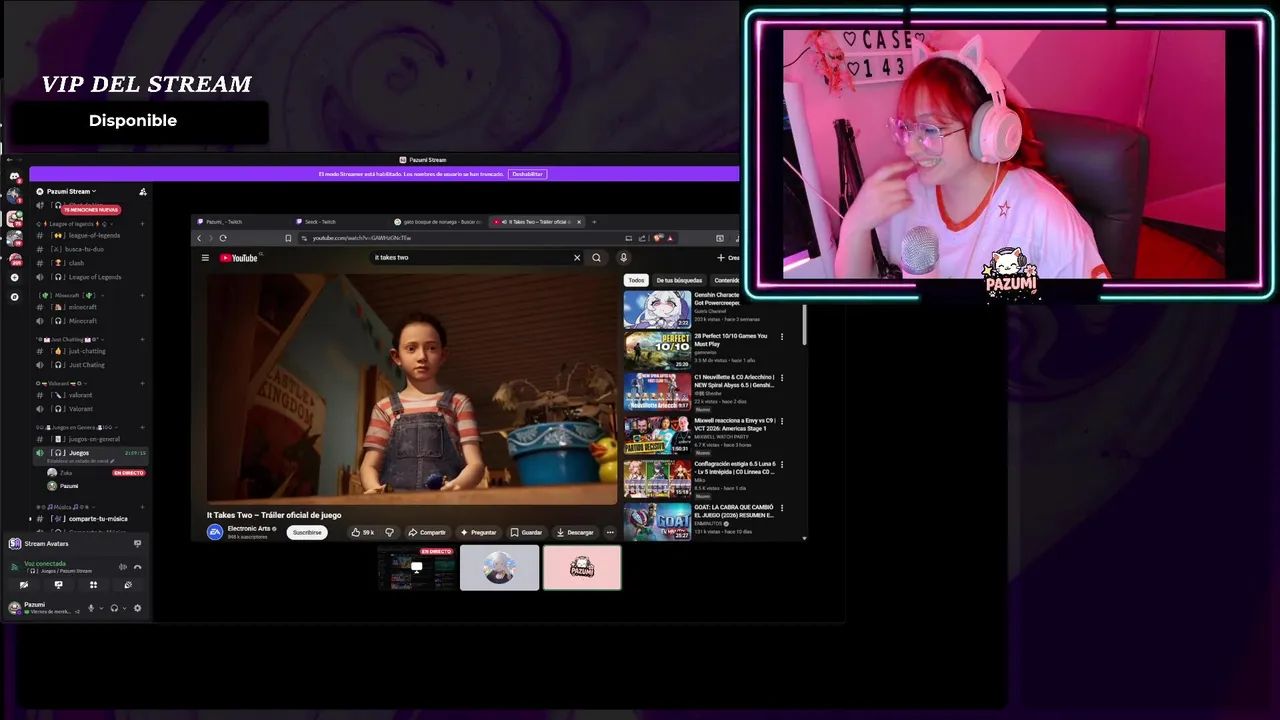
Task: Click the youtube.com address bar URL
Action: pyautogui.click(x=362, y=238)
